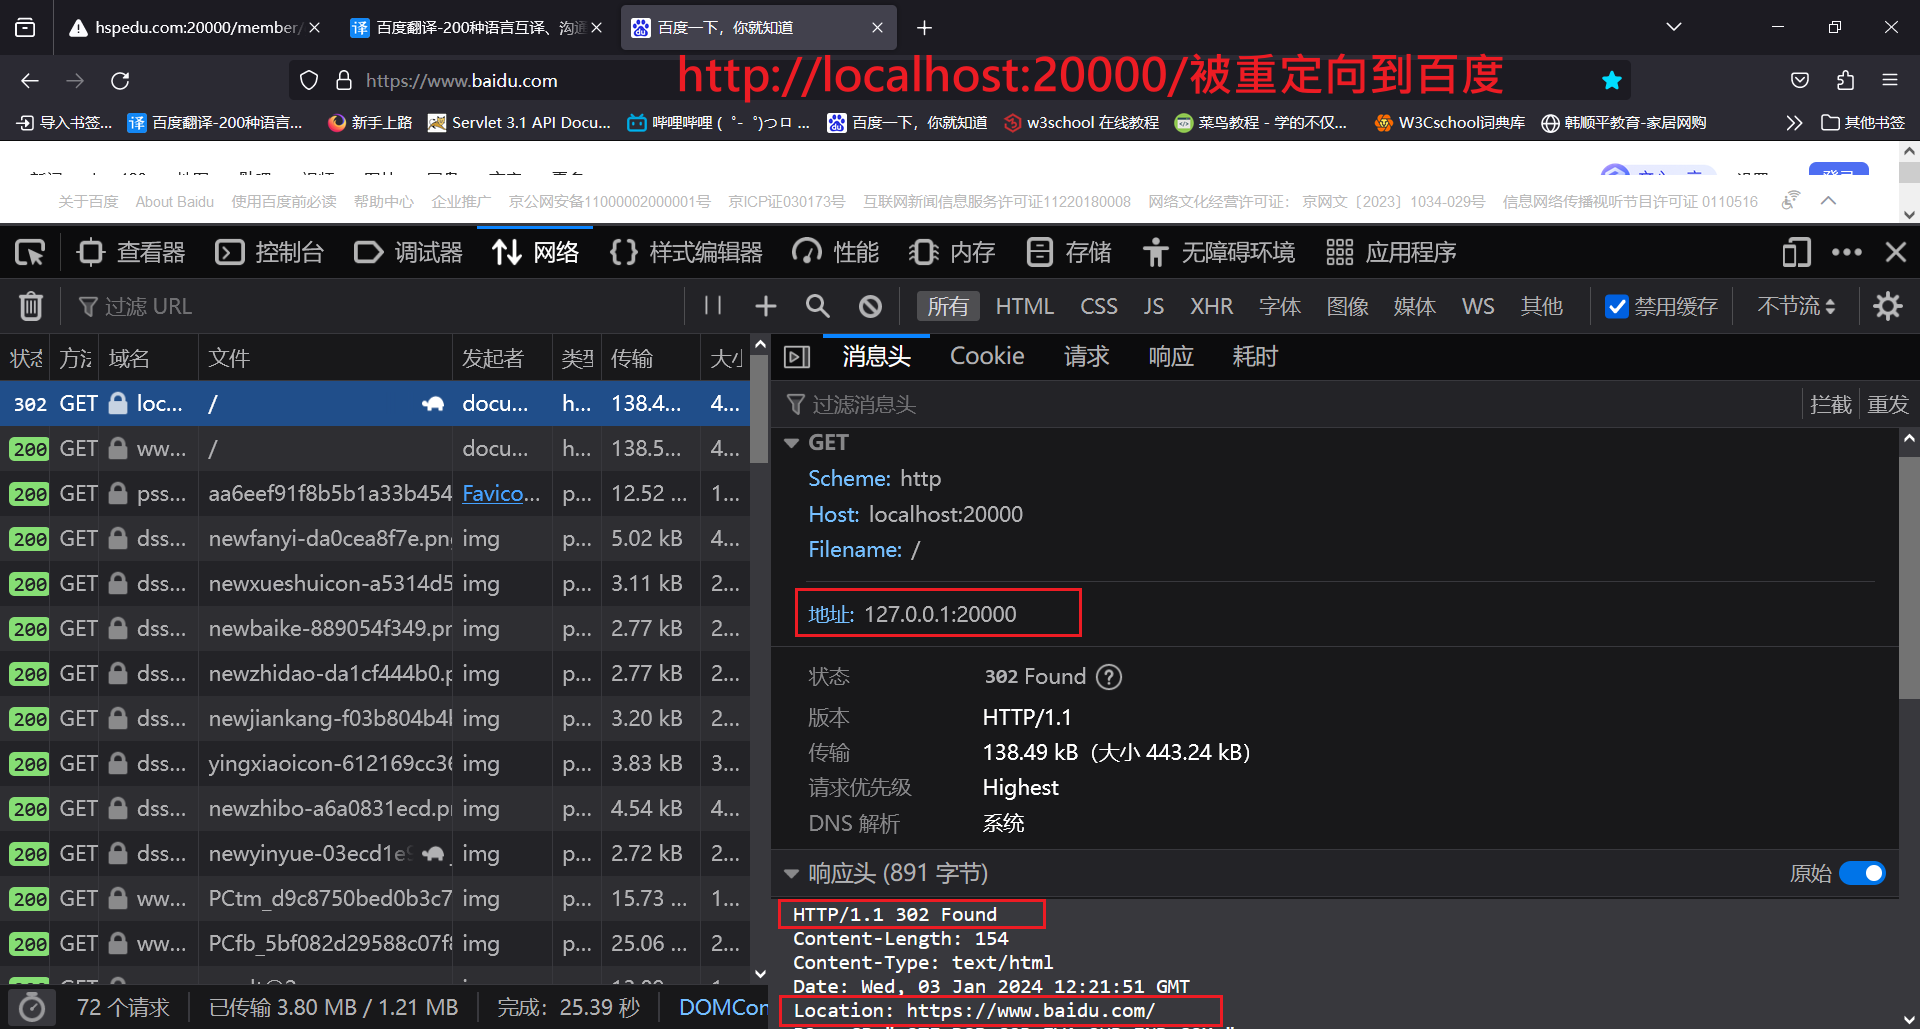
Task: Click the plus new request icon
Action: pos(766,306)
